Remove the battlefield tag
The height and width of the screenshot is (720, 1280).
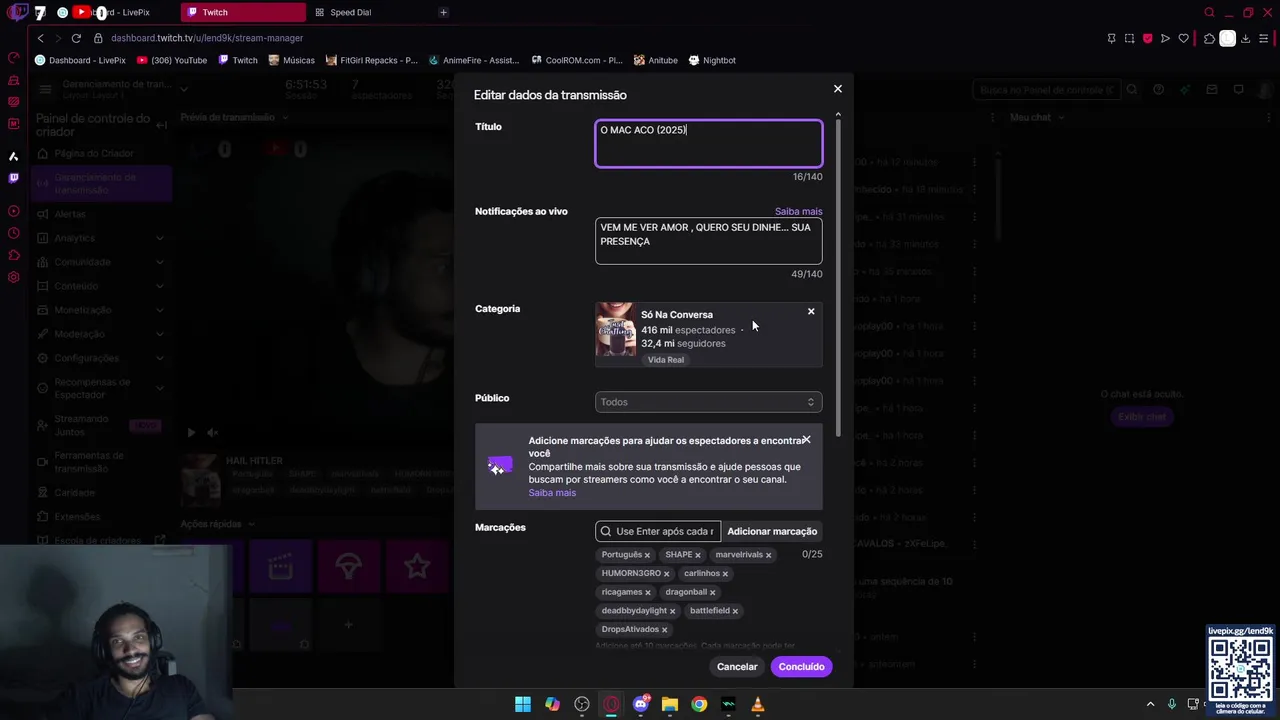pyautogui.click(x=735, y=611)
